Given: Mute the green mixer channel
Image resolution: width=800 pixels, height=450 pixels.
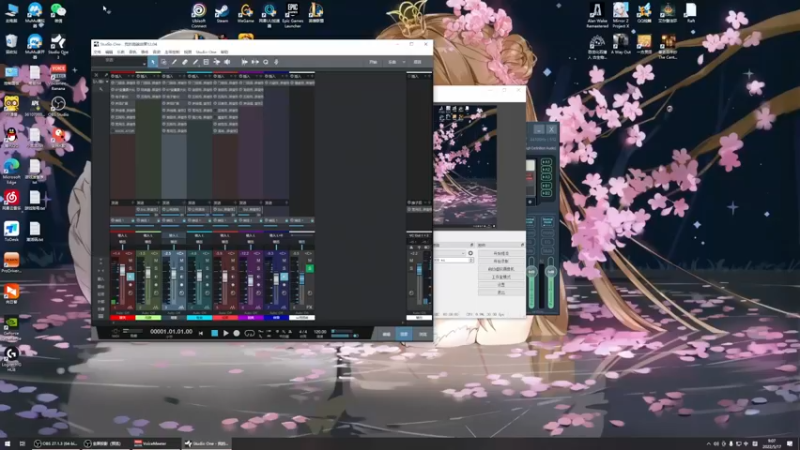Looking at the screenshot, I should click(x=156, y=260).
